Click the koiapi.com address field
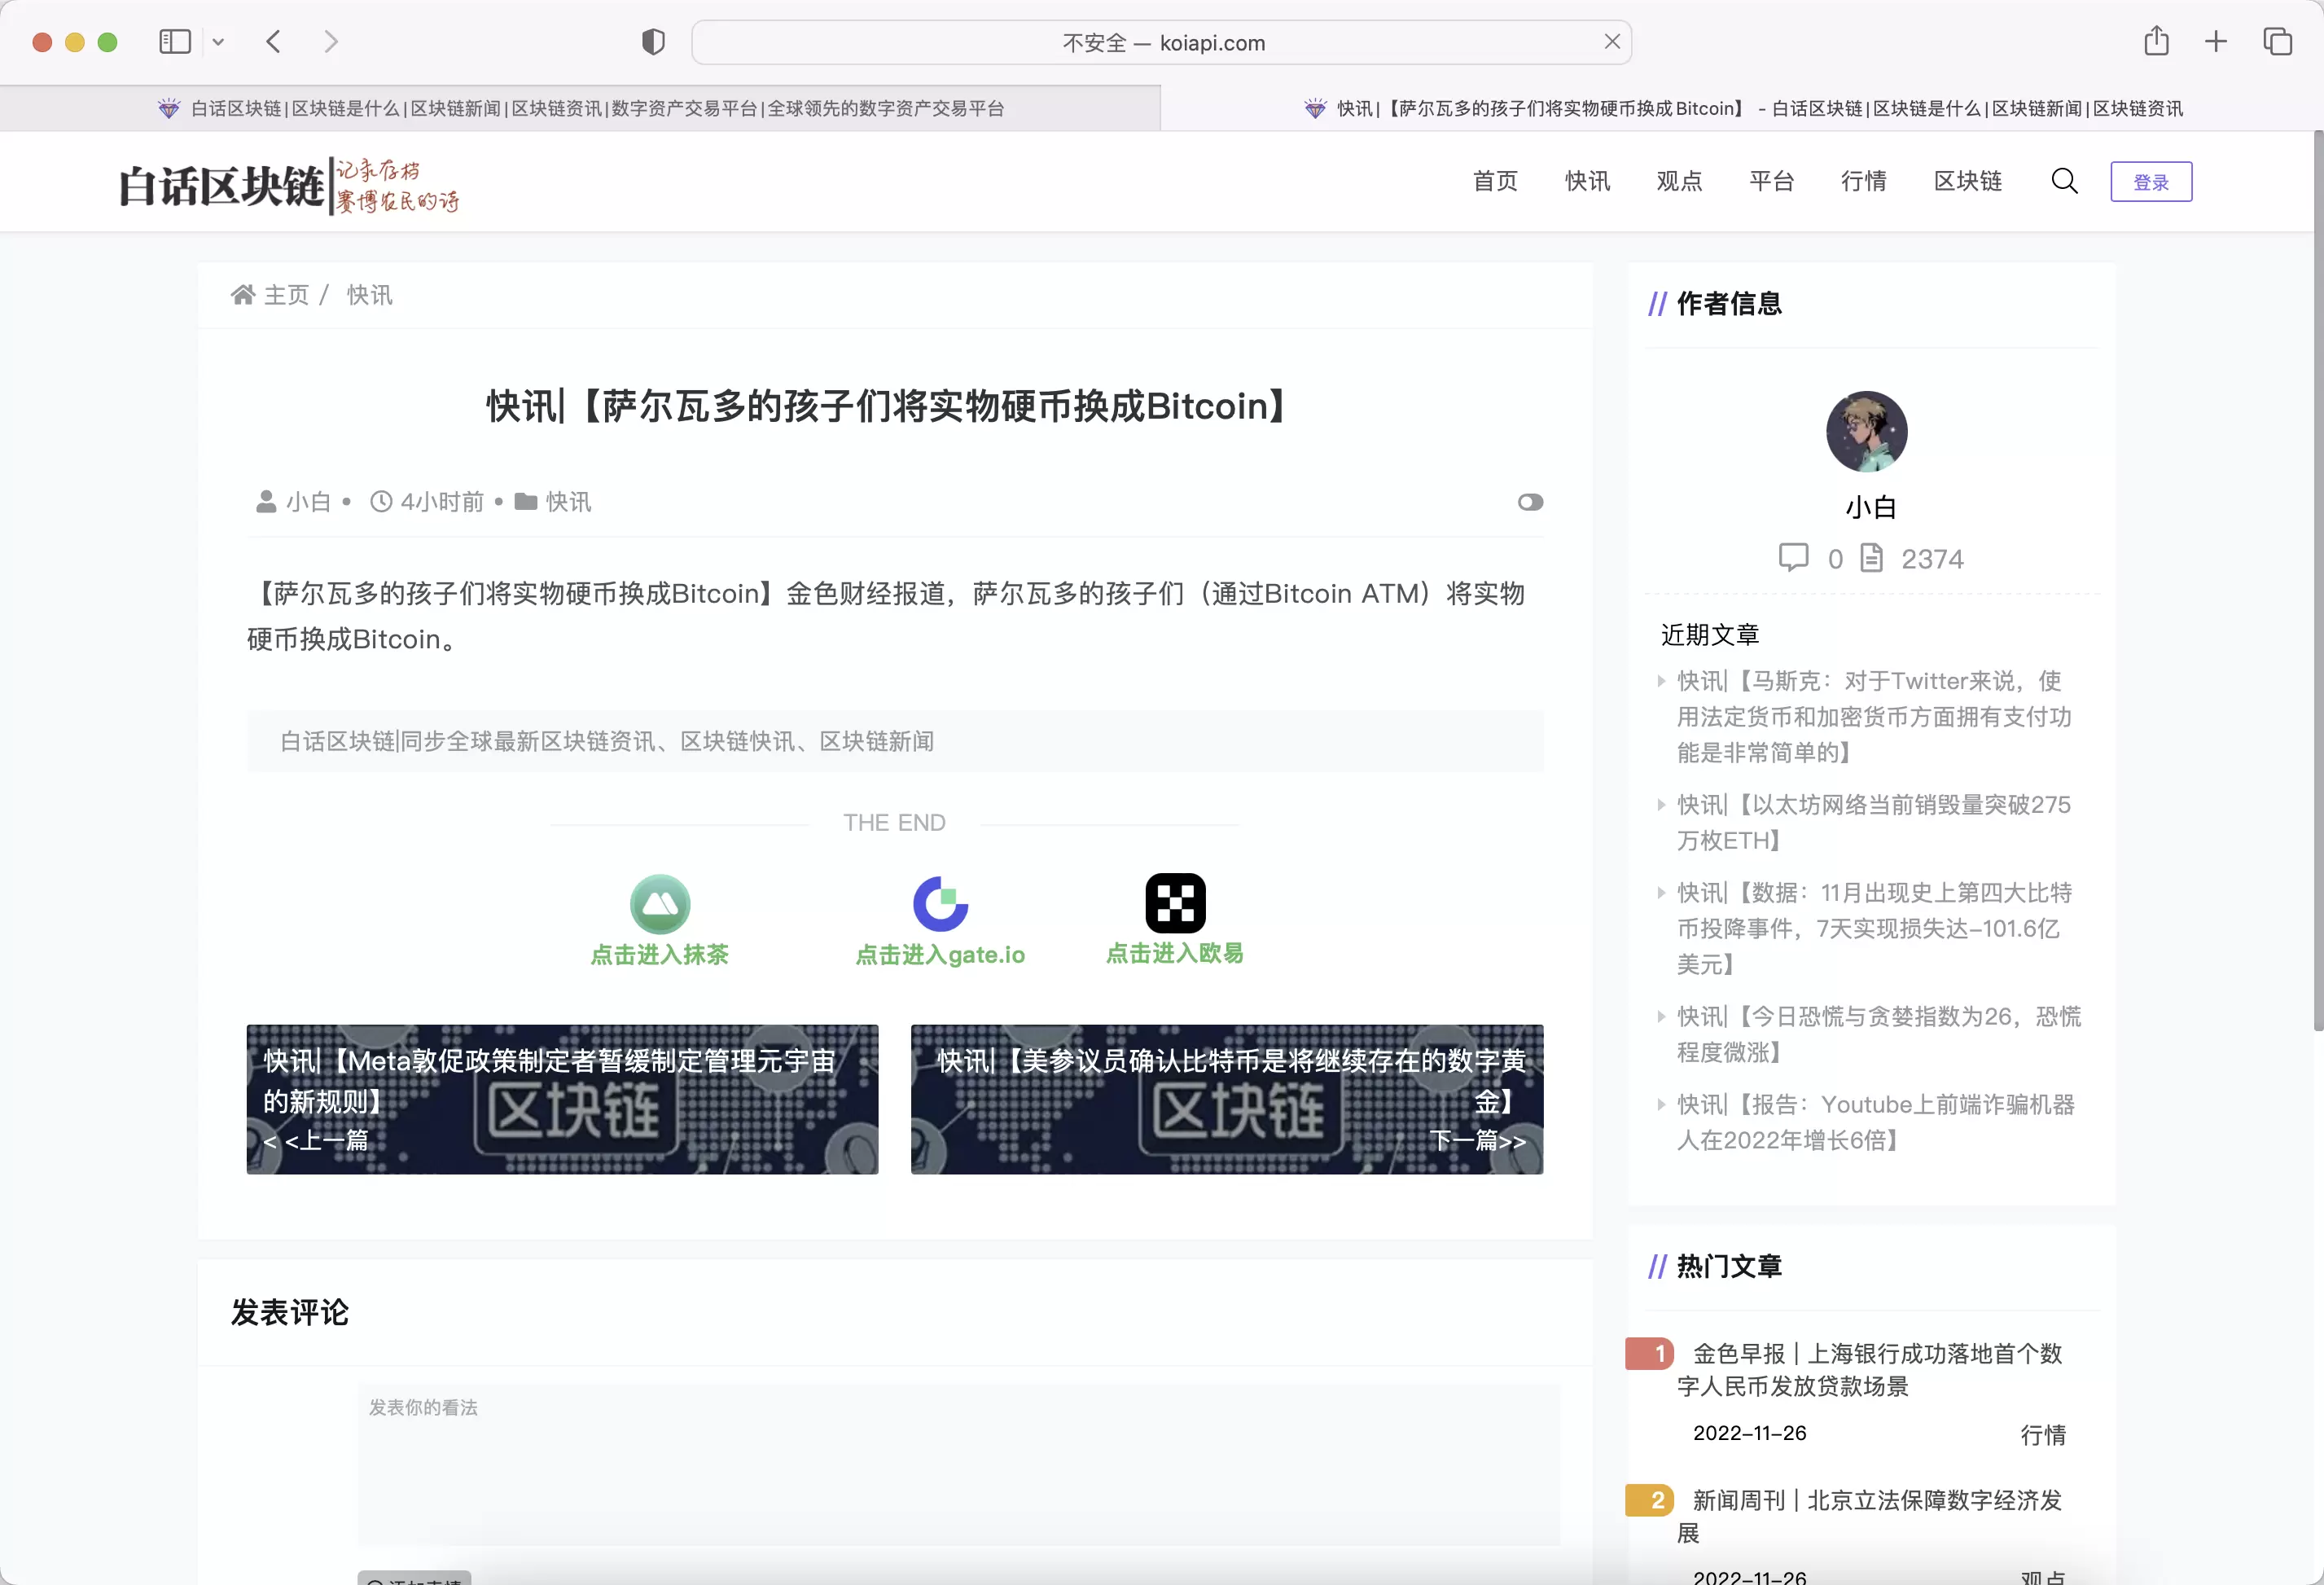This screenshot has height=1585, width=2324. click(1162, 42)
